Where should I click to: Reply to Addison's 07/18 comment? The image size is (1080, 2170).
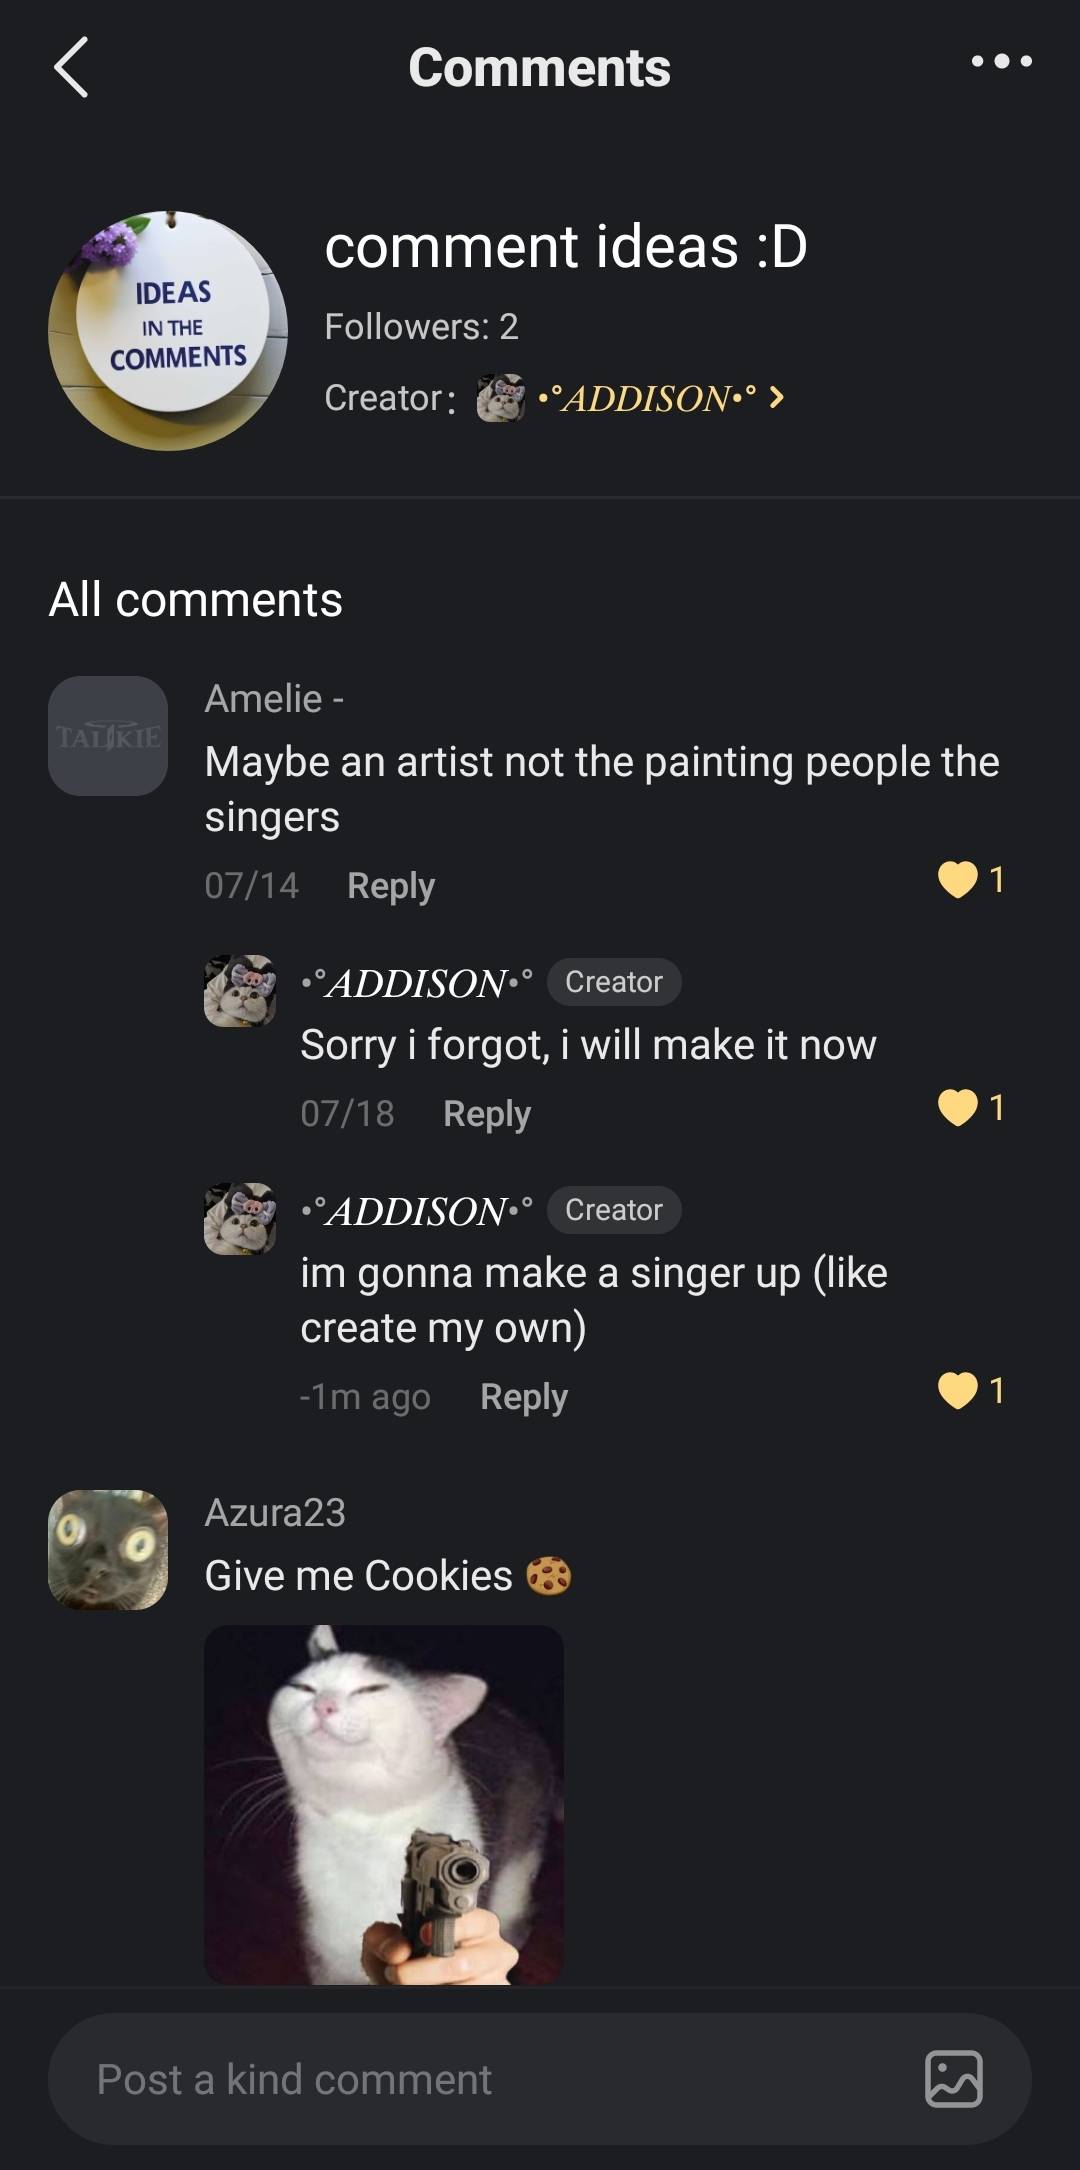(486, 1114)
